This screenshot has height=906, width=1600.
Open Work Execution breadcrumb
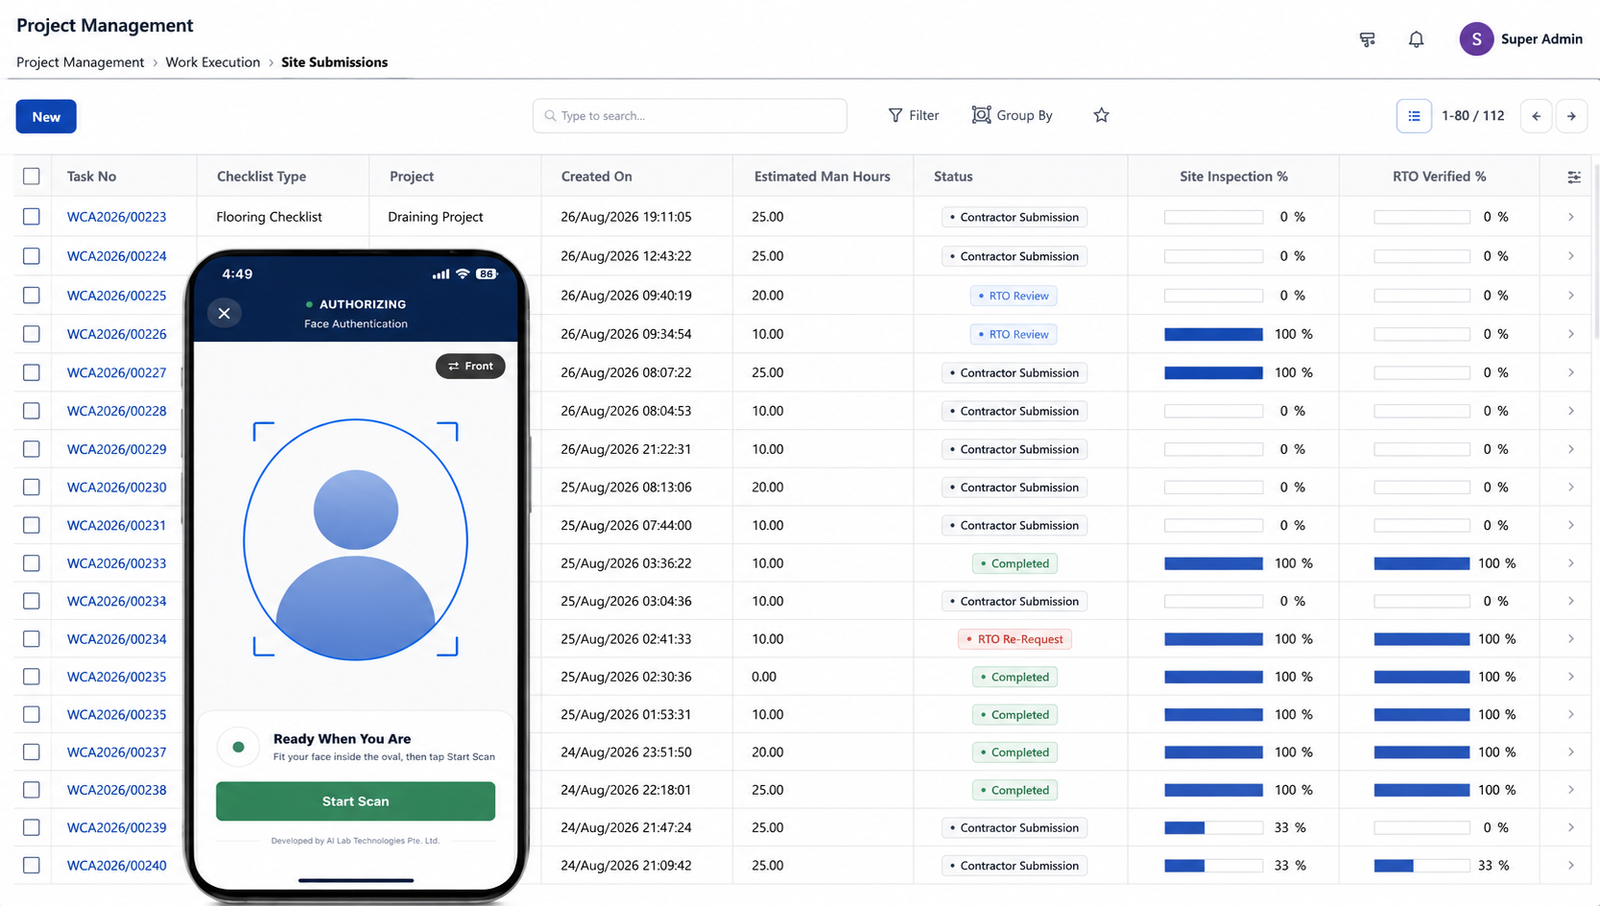pyautogui.click(x=213, y=62)
